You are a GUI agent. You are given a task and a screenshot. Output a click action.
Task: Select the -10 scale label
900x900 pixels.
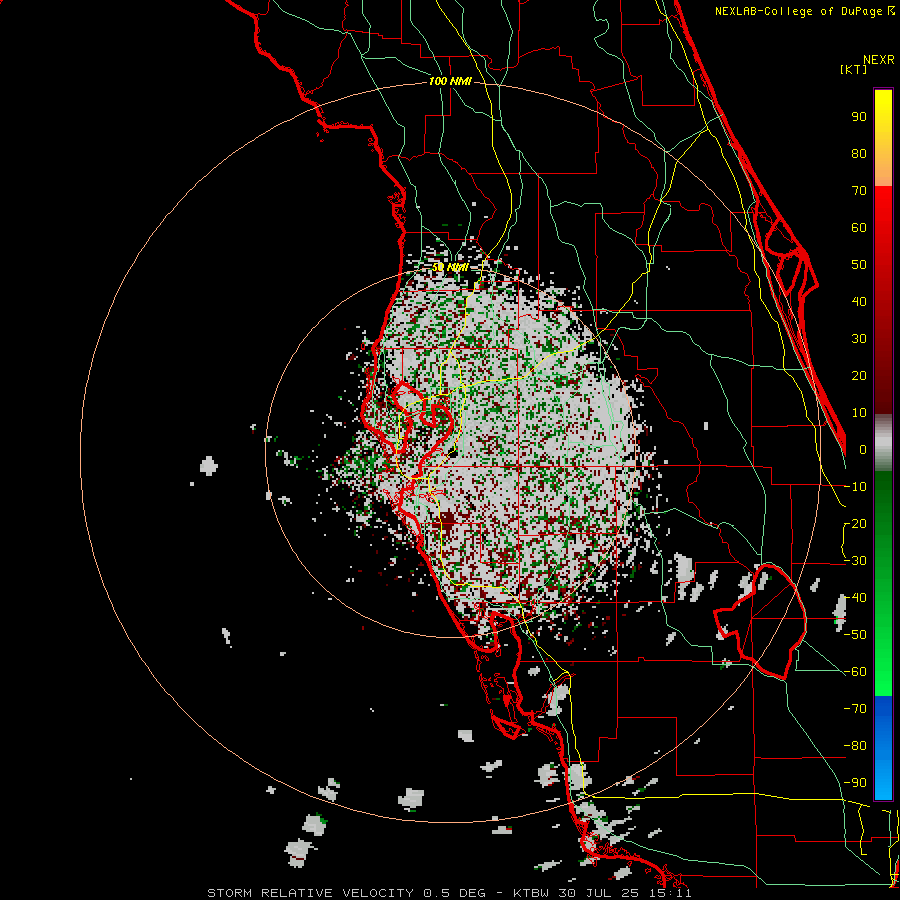coord(855,487)
